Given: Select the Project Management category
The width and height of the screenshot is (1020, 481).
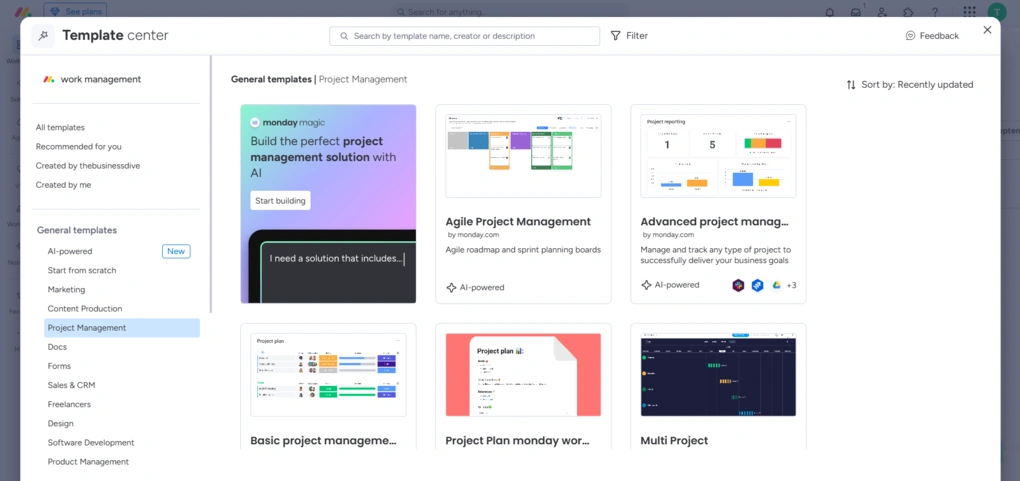Looking at the screenshot, I should [x=122, y=328].
